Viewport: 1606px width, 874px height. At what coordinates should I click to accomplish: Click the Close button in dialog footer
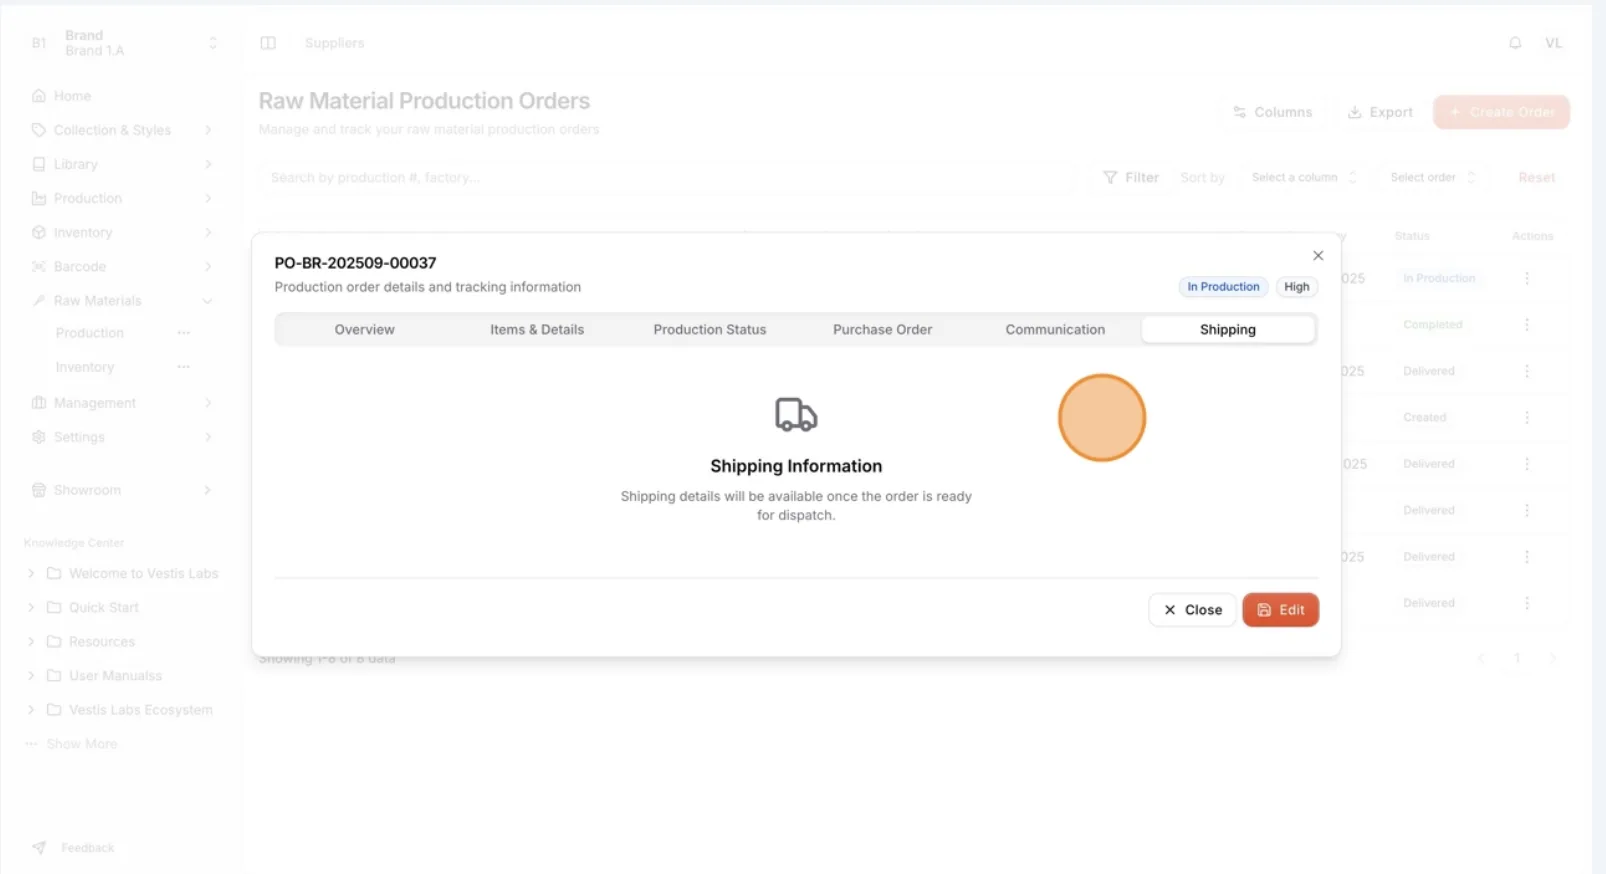(x=1192, y=610)
